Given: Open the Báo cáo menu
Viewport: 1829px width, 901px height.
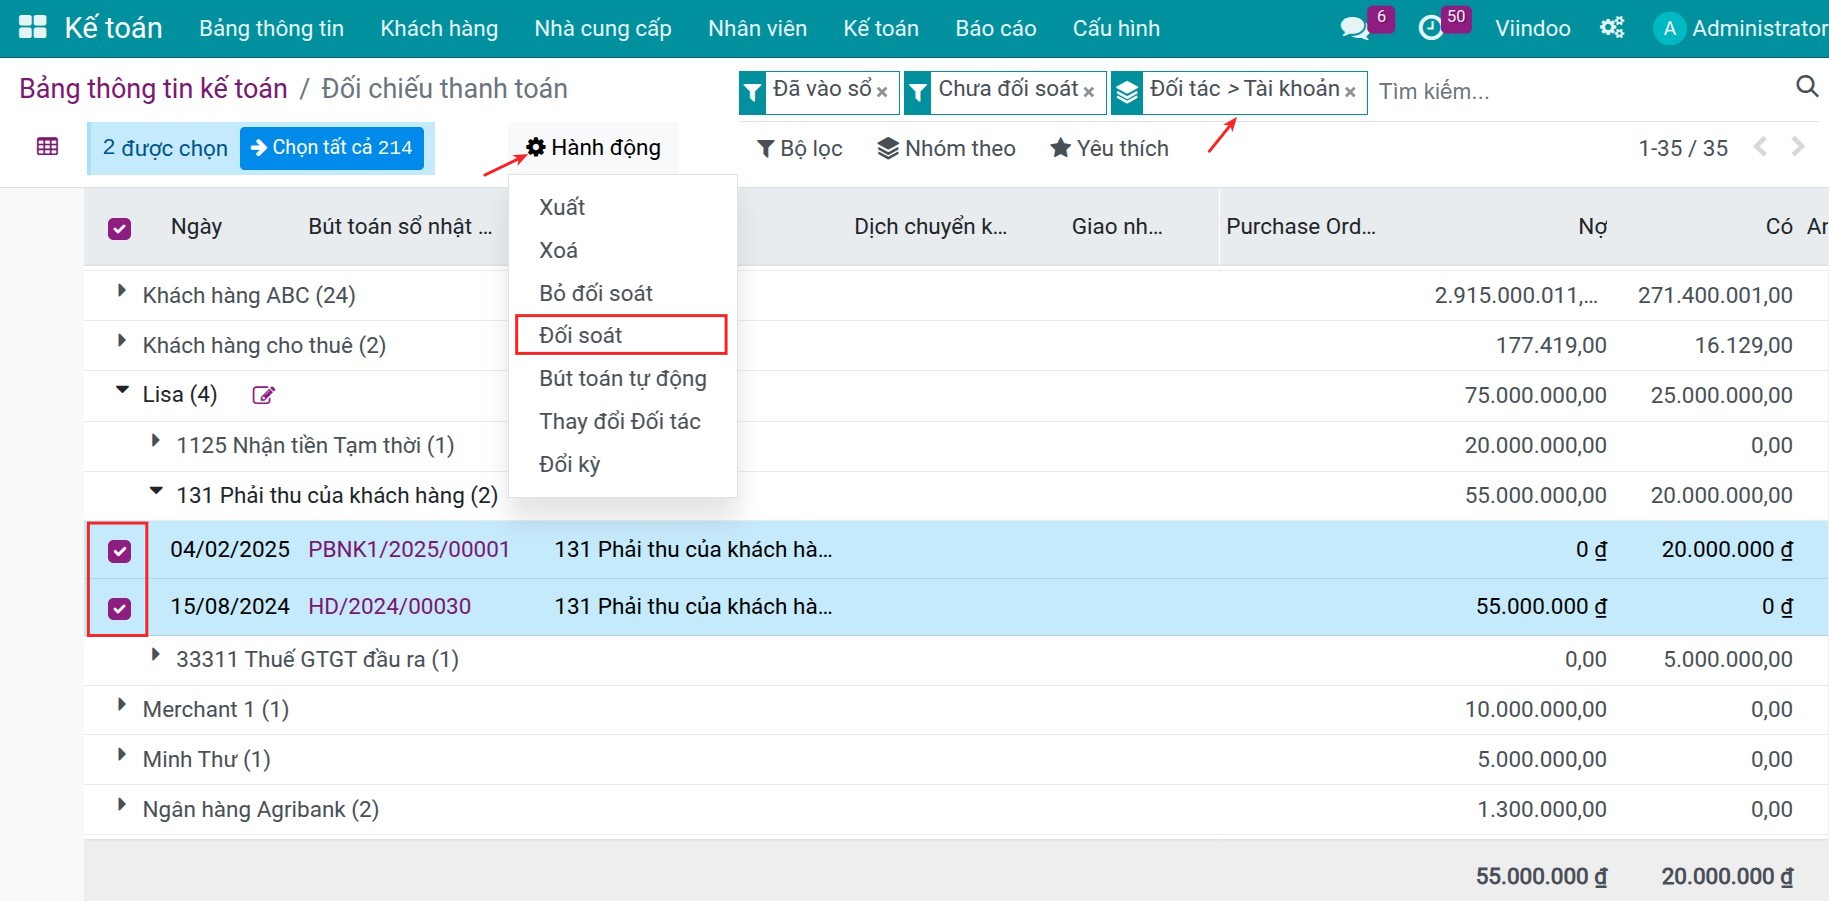Looking at the screenshot, I should [995, 28].
